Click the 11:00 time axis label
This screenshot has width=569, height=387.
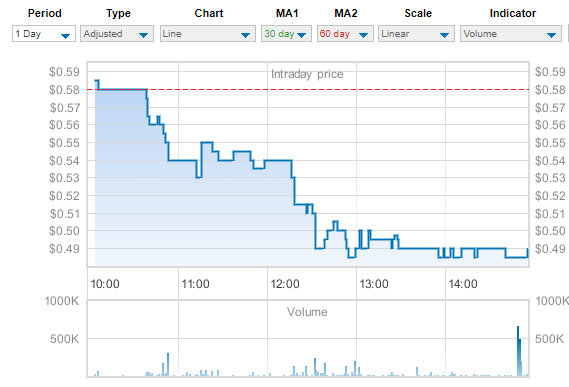tap(196, 284)
